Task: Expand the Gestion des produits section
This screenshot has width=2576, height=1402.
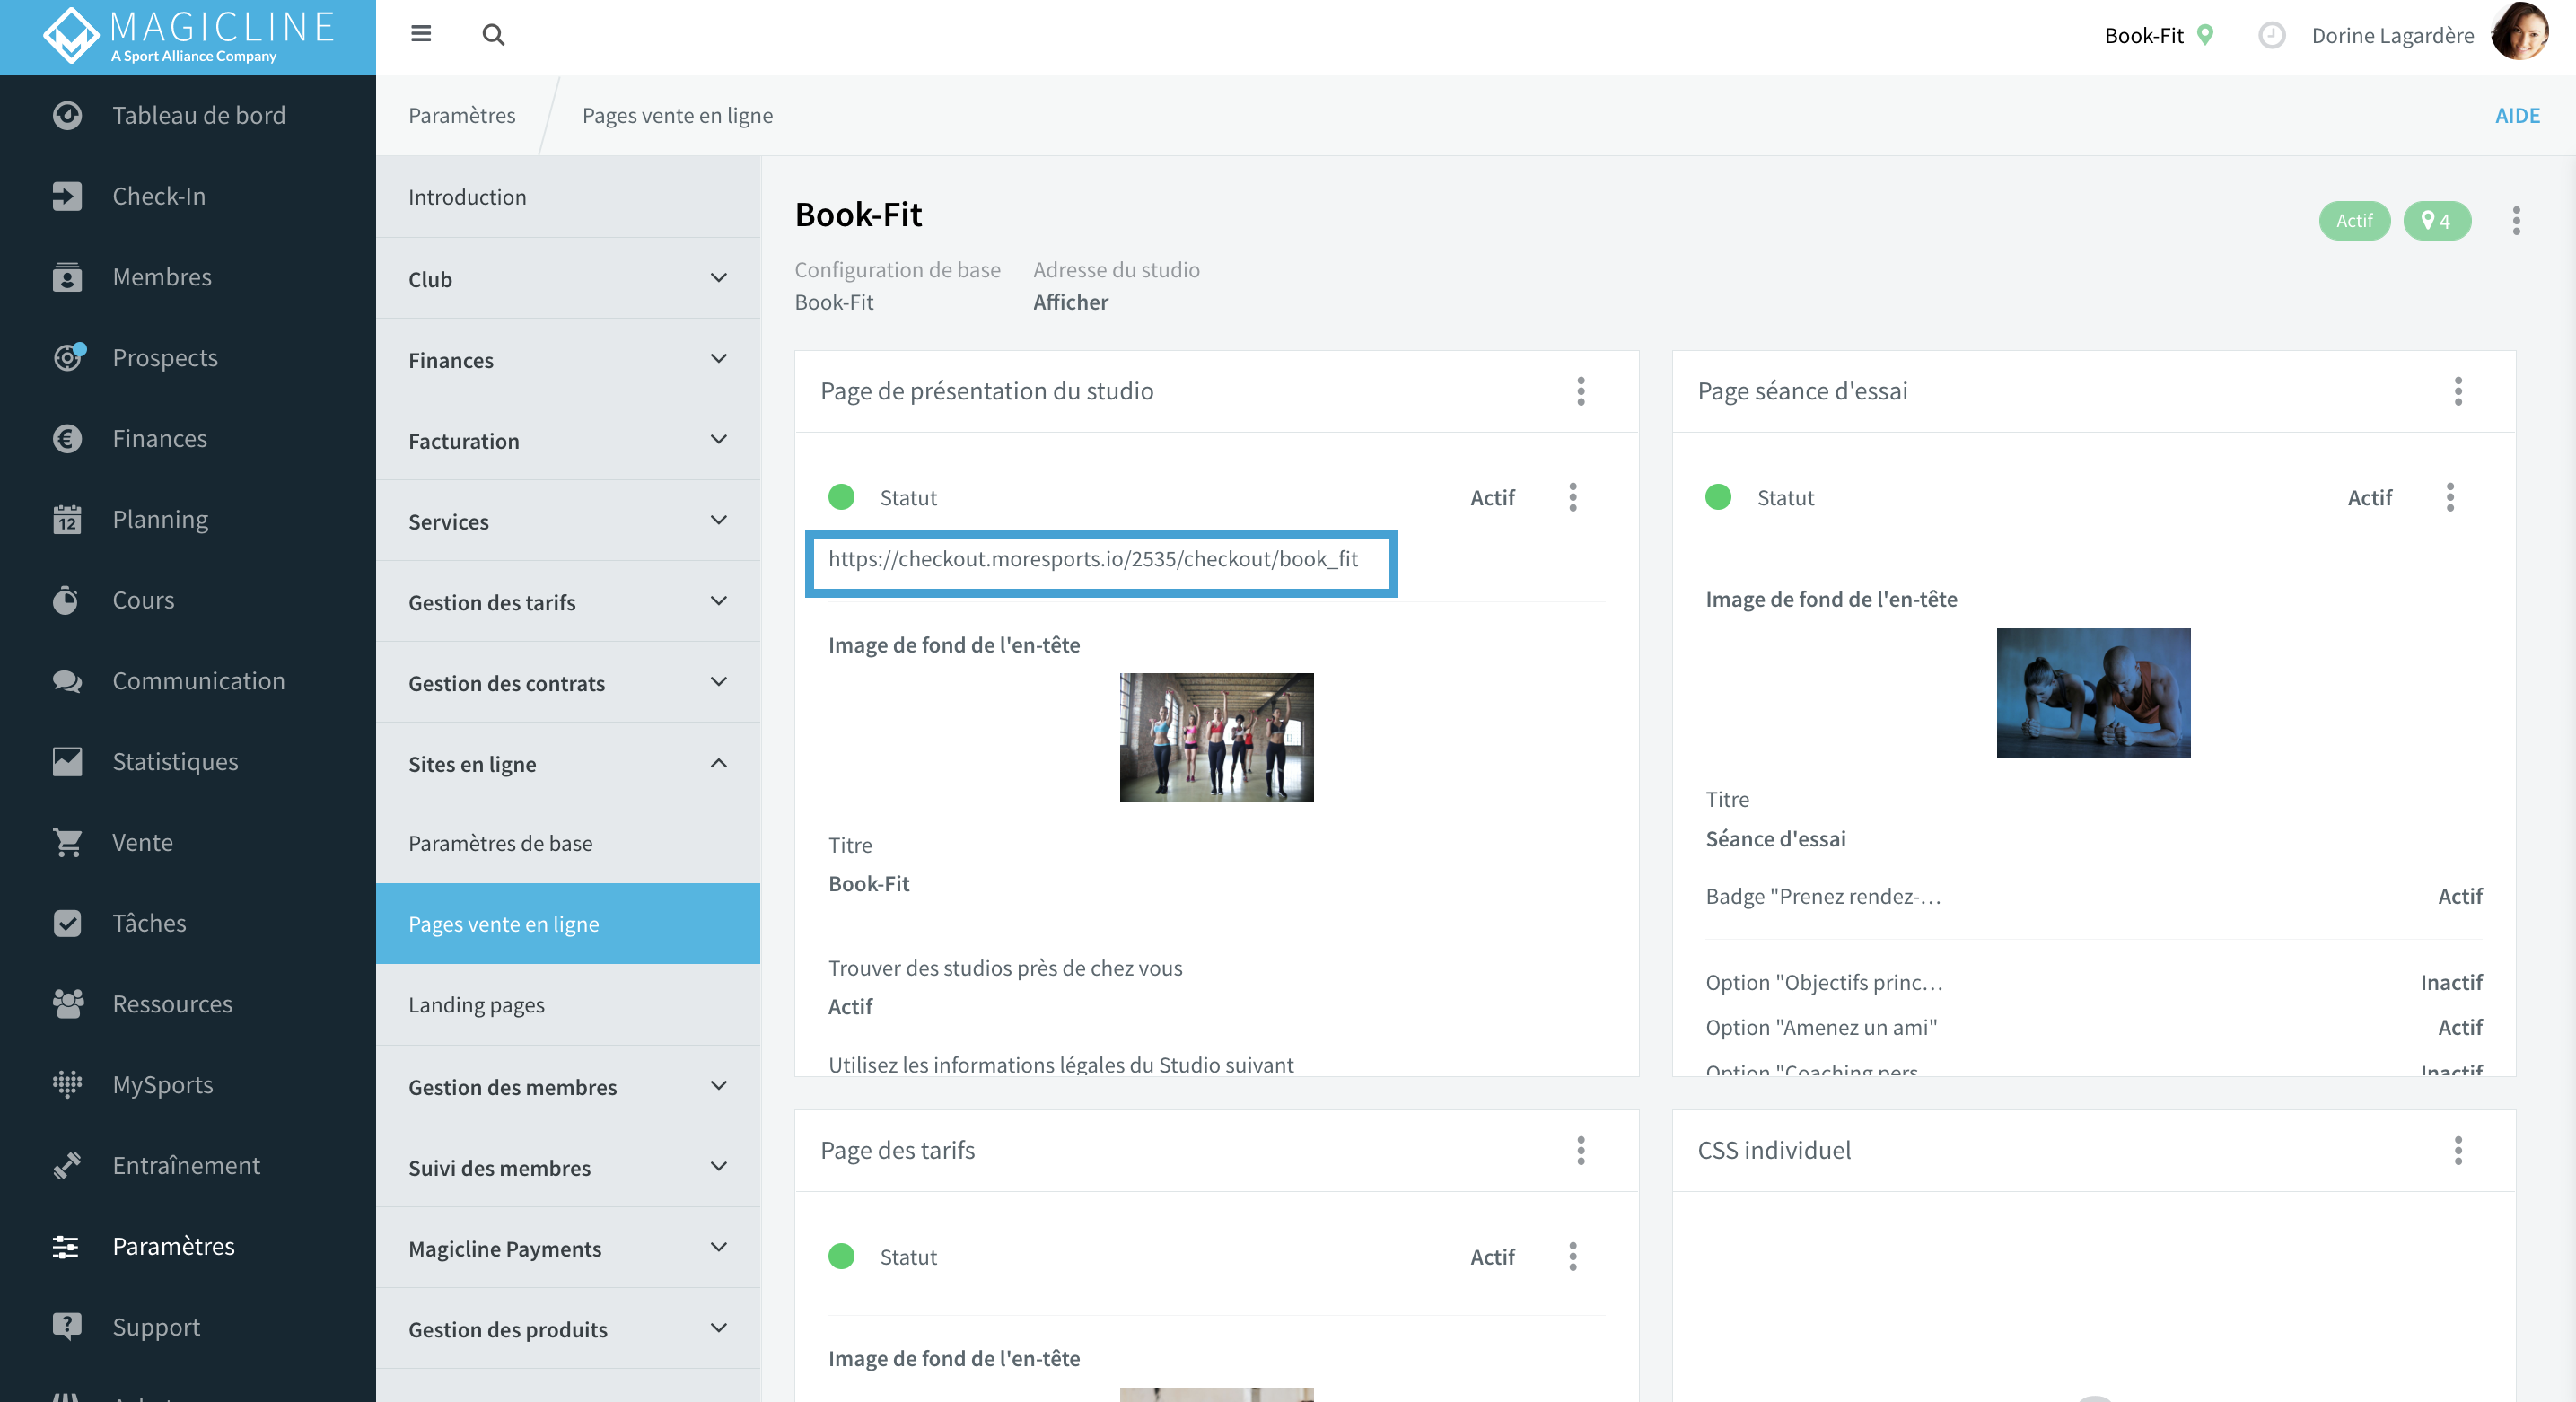Action: pos(568,1329)
